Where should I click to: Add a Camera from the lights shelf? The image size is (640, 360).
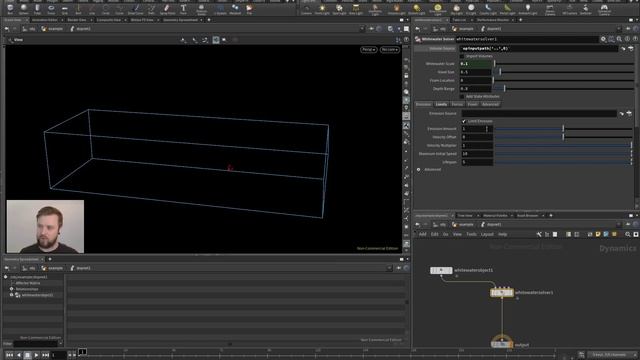(306, 9)
